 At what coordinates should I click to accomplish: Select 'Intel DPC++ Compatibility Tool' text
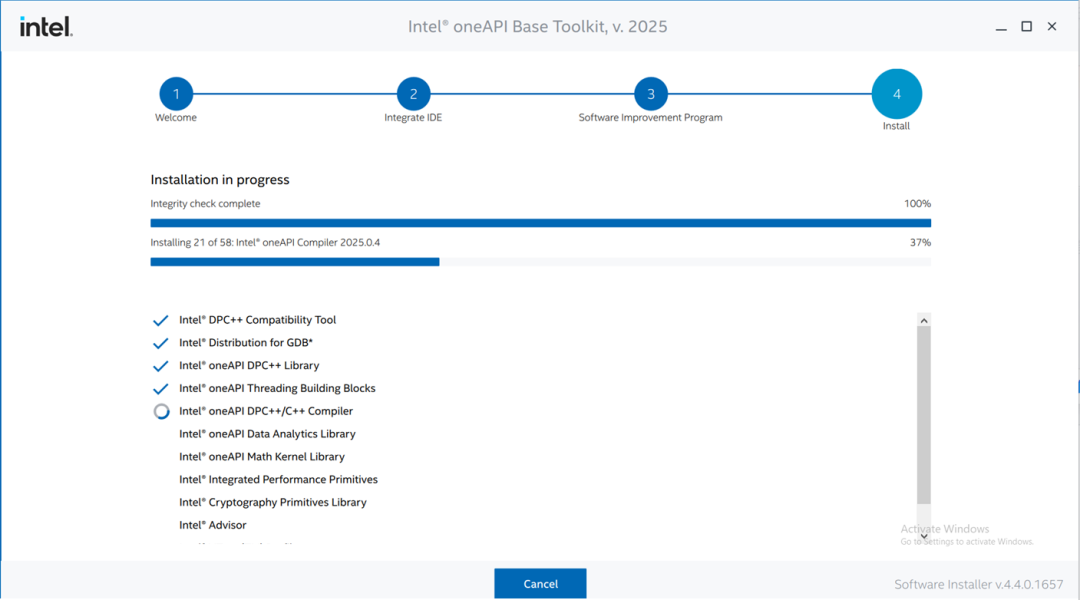point(258,320)
